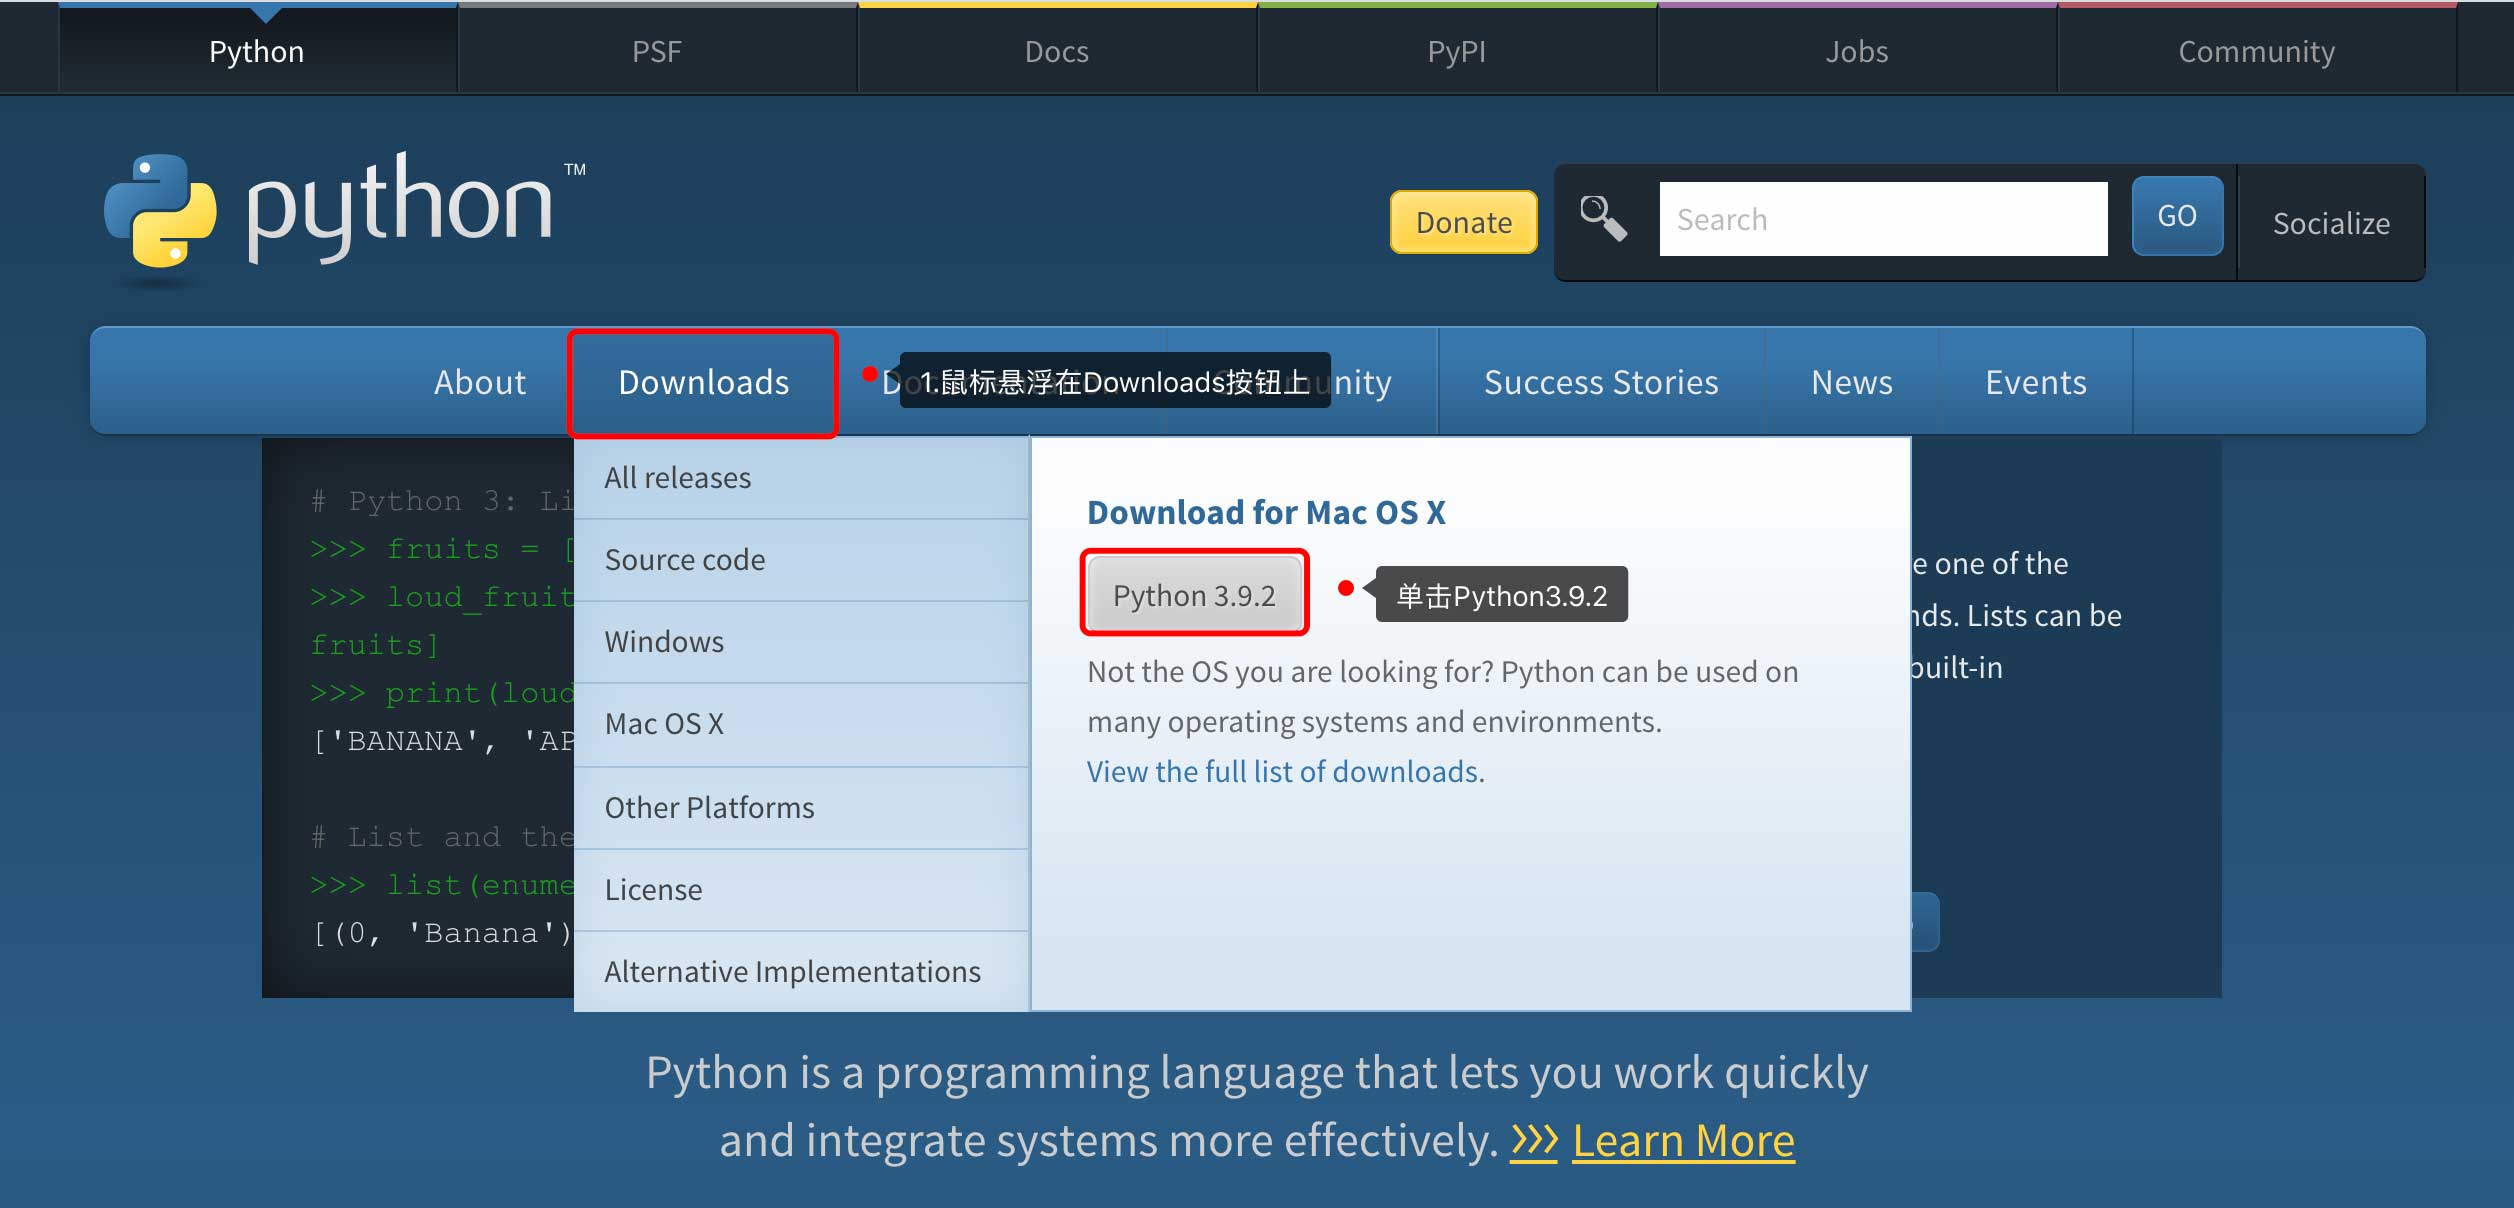
Task: Open the Socialize menu
Action: (x=2330, y=222)
